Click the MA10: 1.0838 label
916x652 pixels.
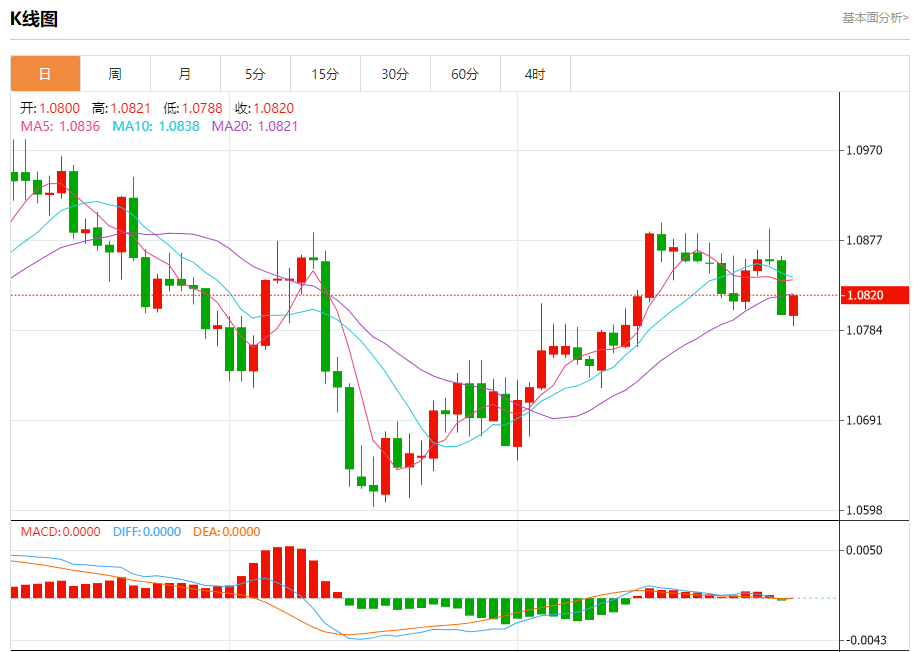pos(156,126)
